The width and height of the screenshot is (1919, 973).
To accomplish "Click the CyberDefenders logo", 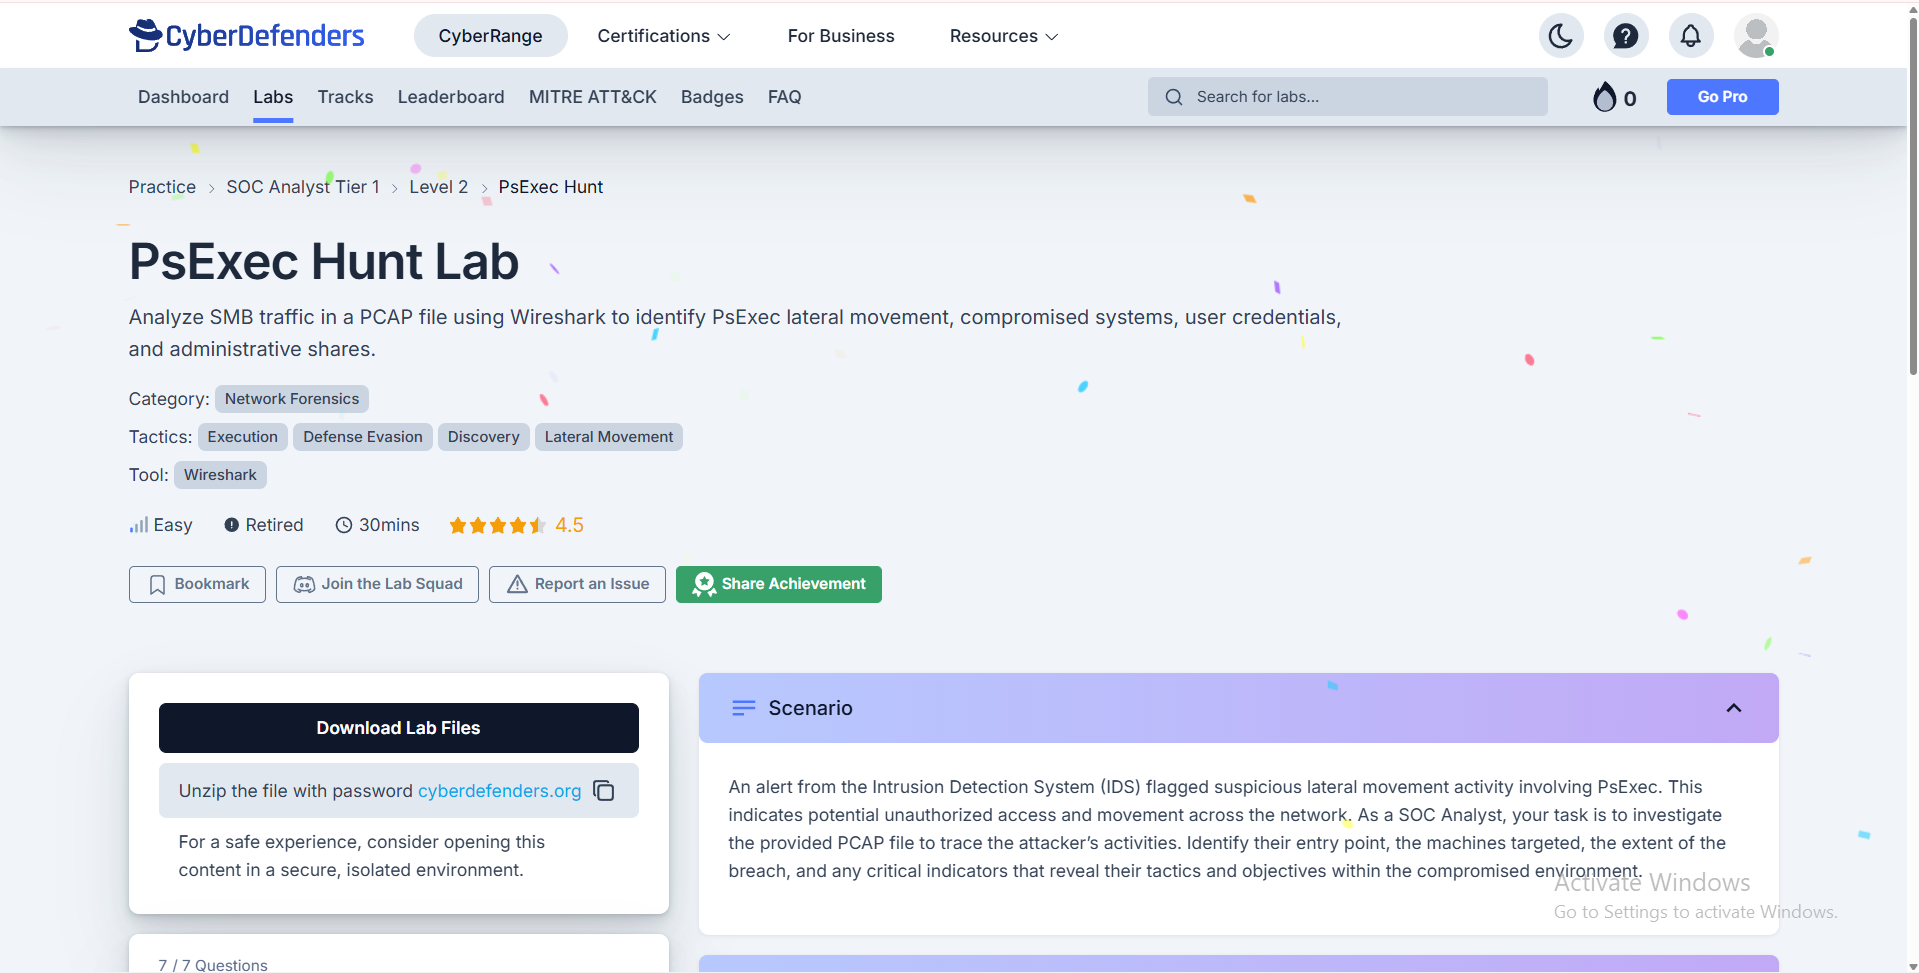I will click(247, 36).
